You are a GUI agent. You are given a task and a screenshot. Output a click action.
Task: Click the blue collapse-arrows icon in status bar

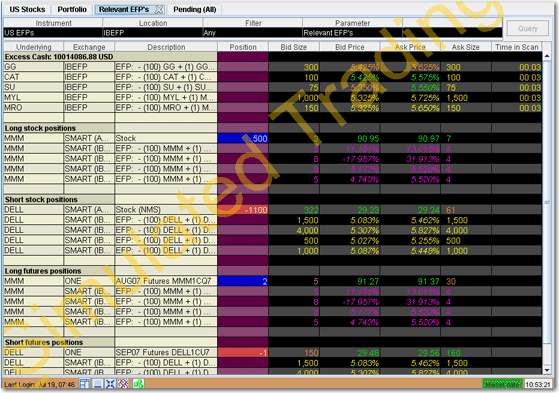(110, 384)
